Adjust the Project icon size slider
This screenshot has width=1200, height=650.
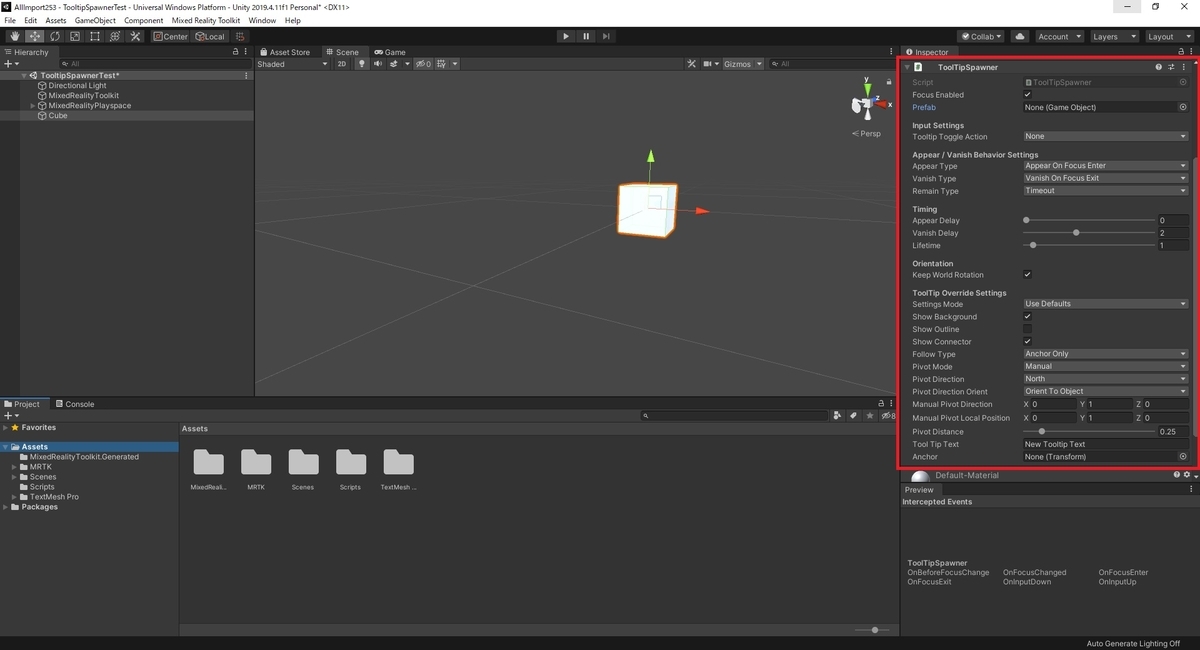tap(873, 630)
